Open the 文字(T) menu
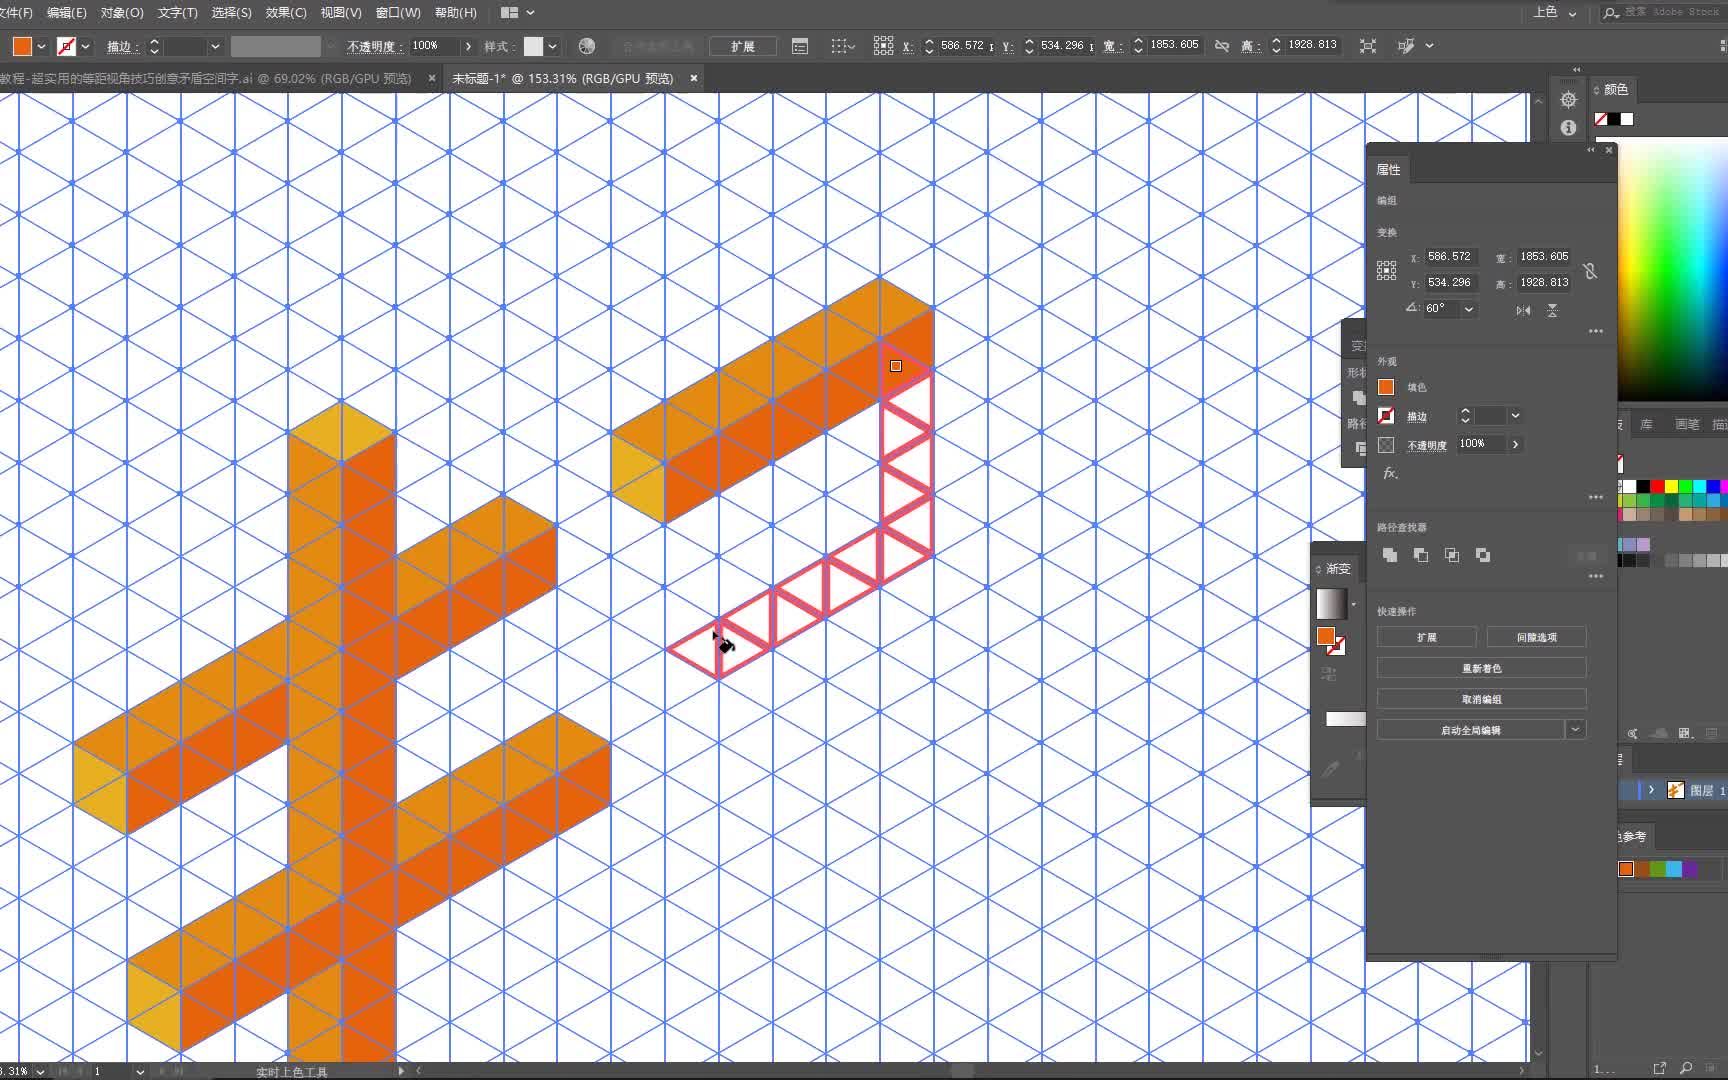 [177, 13]
